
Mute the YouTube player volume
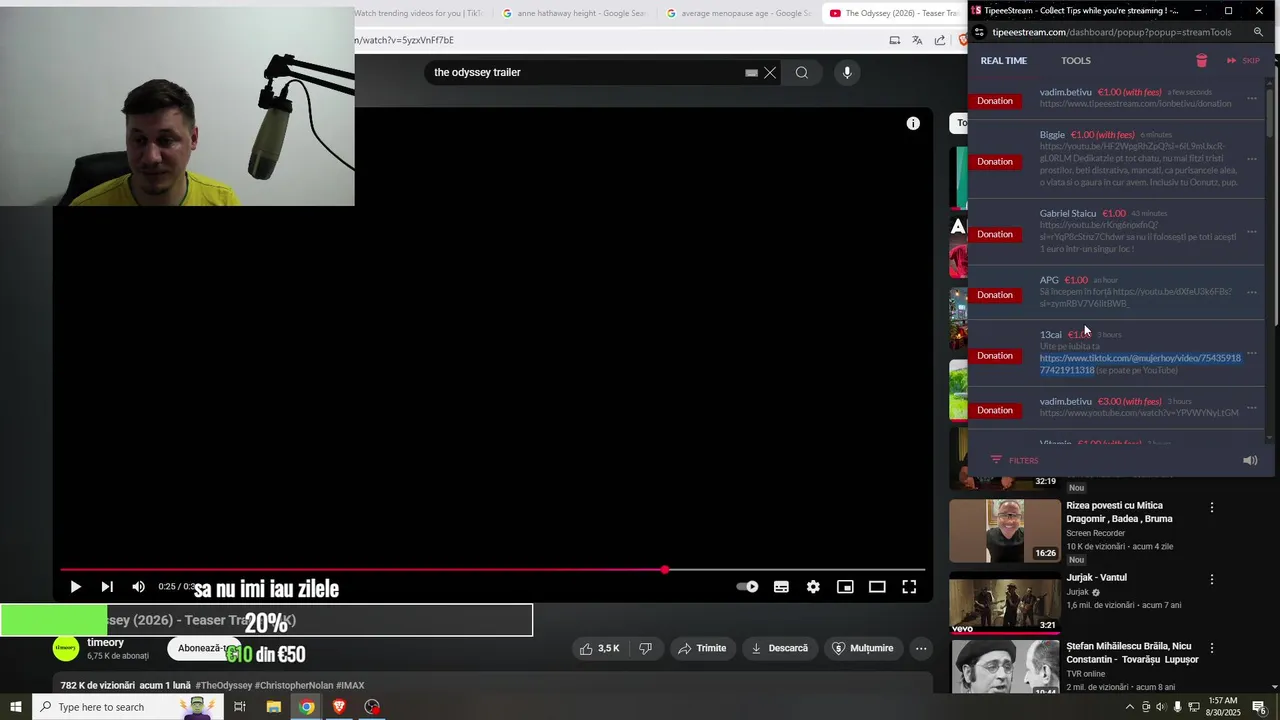(138, 587)
